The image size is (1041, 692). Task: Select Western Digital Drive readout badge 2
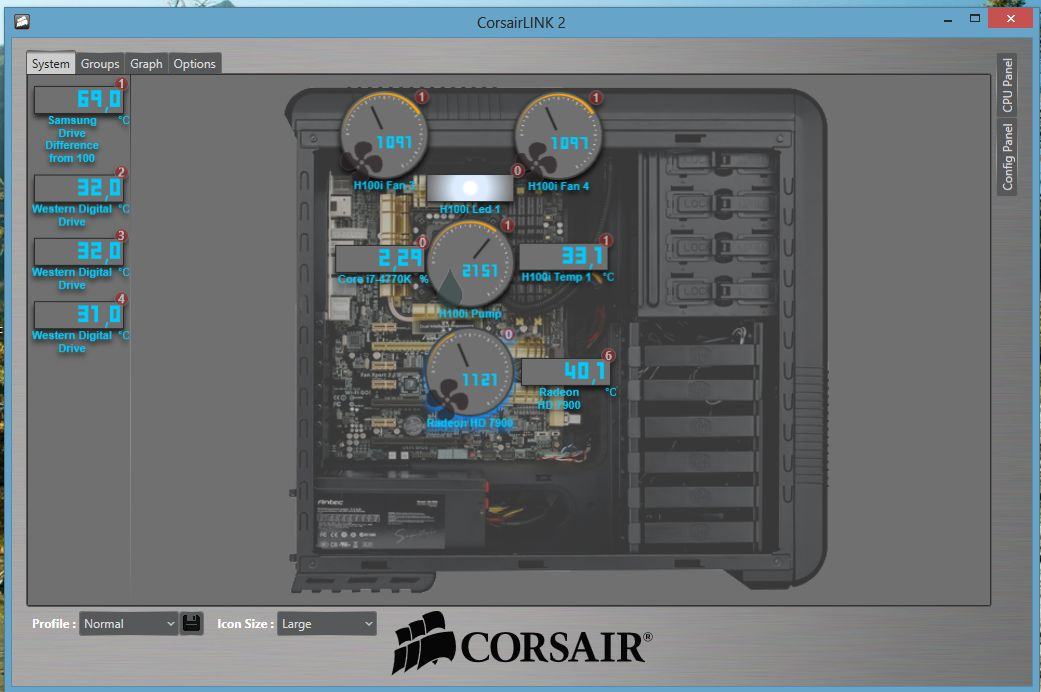78,188
